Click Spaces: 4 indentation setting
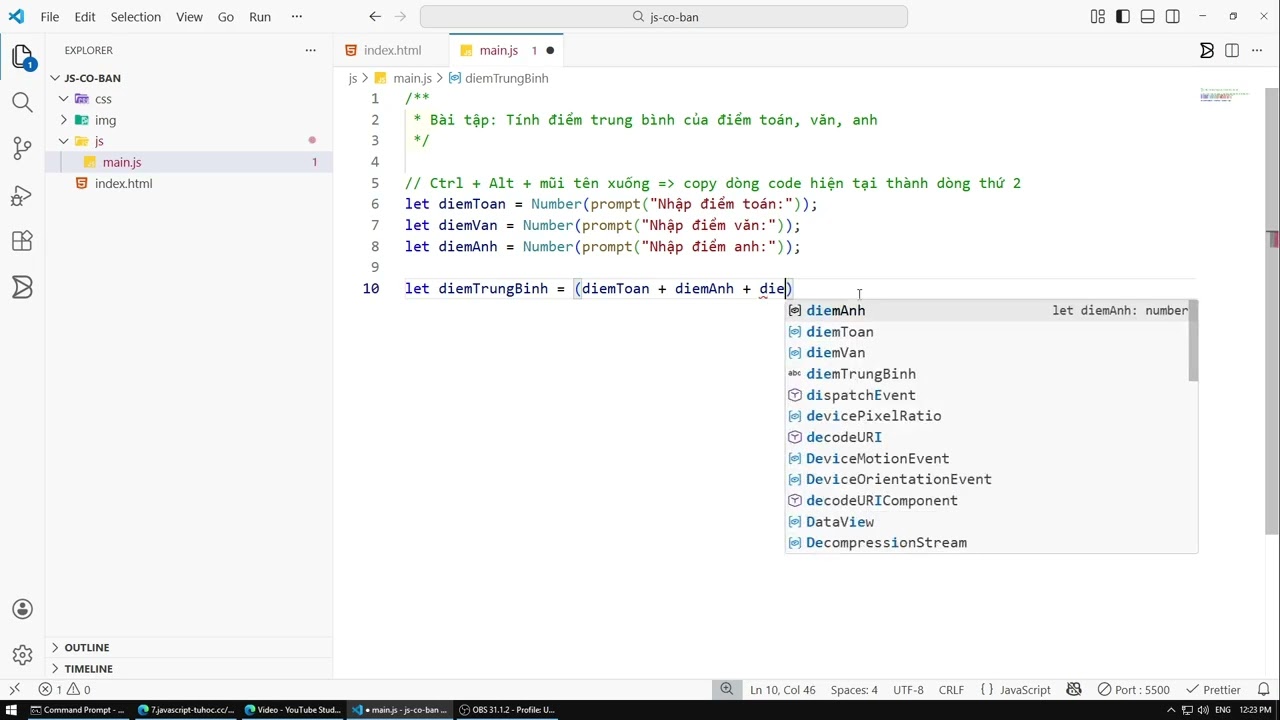This screenshot has width=1280, height=720. (x=854, y=689)
